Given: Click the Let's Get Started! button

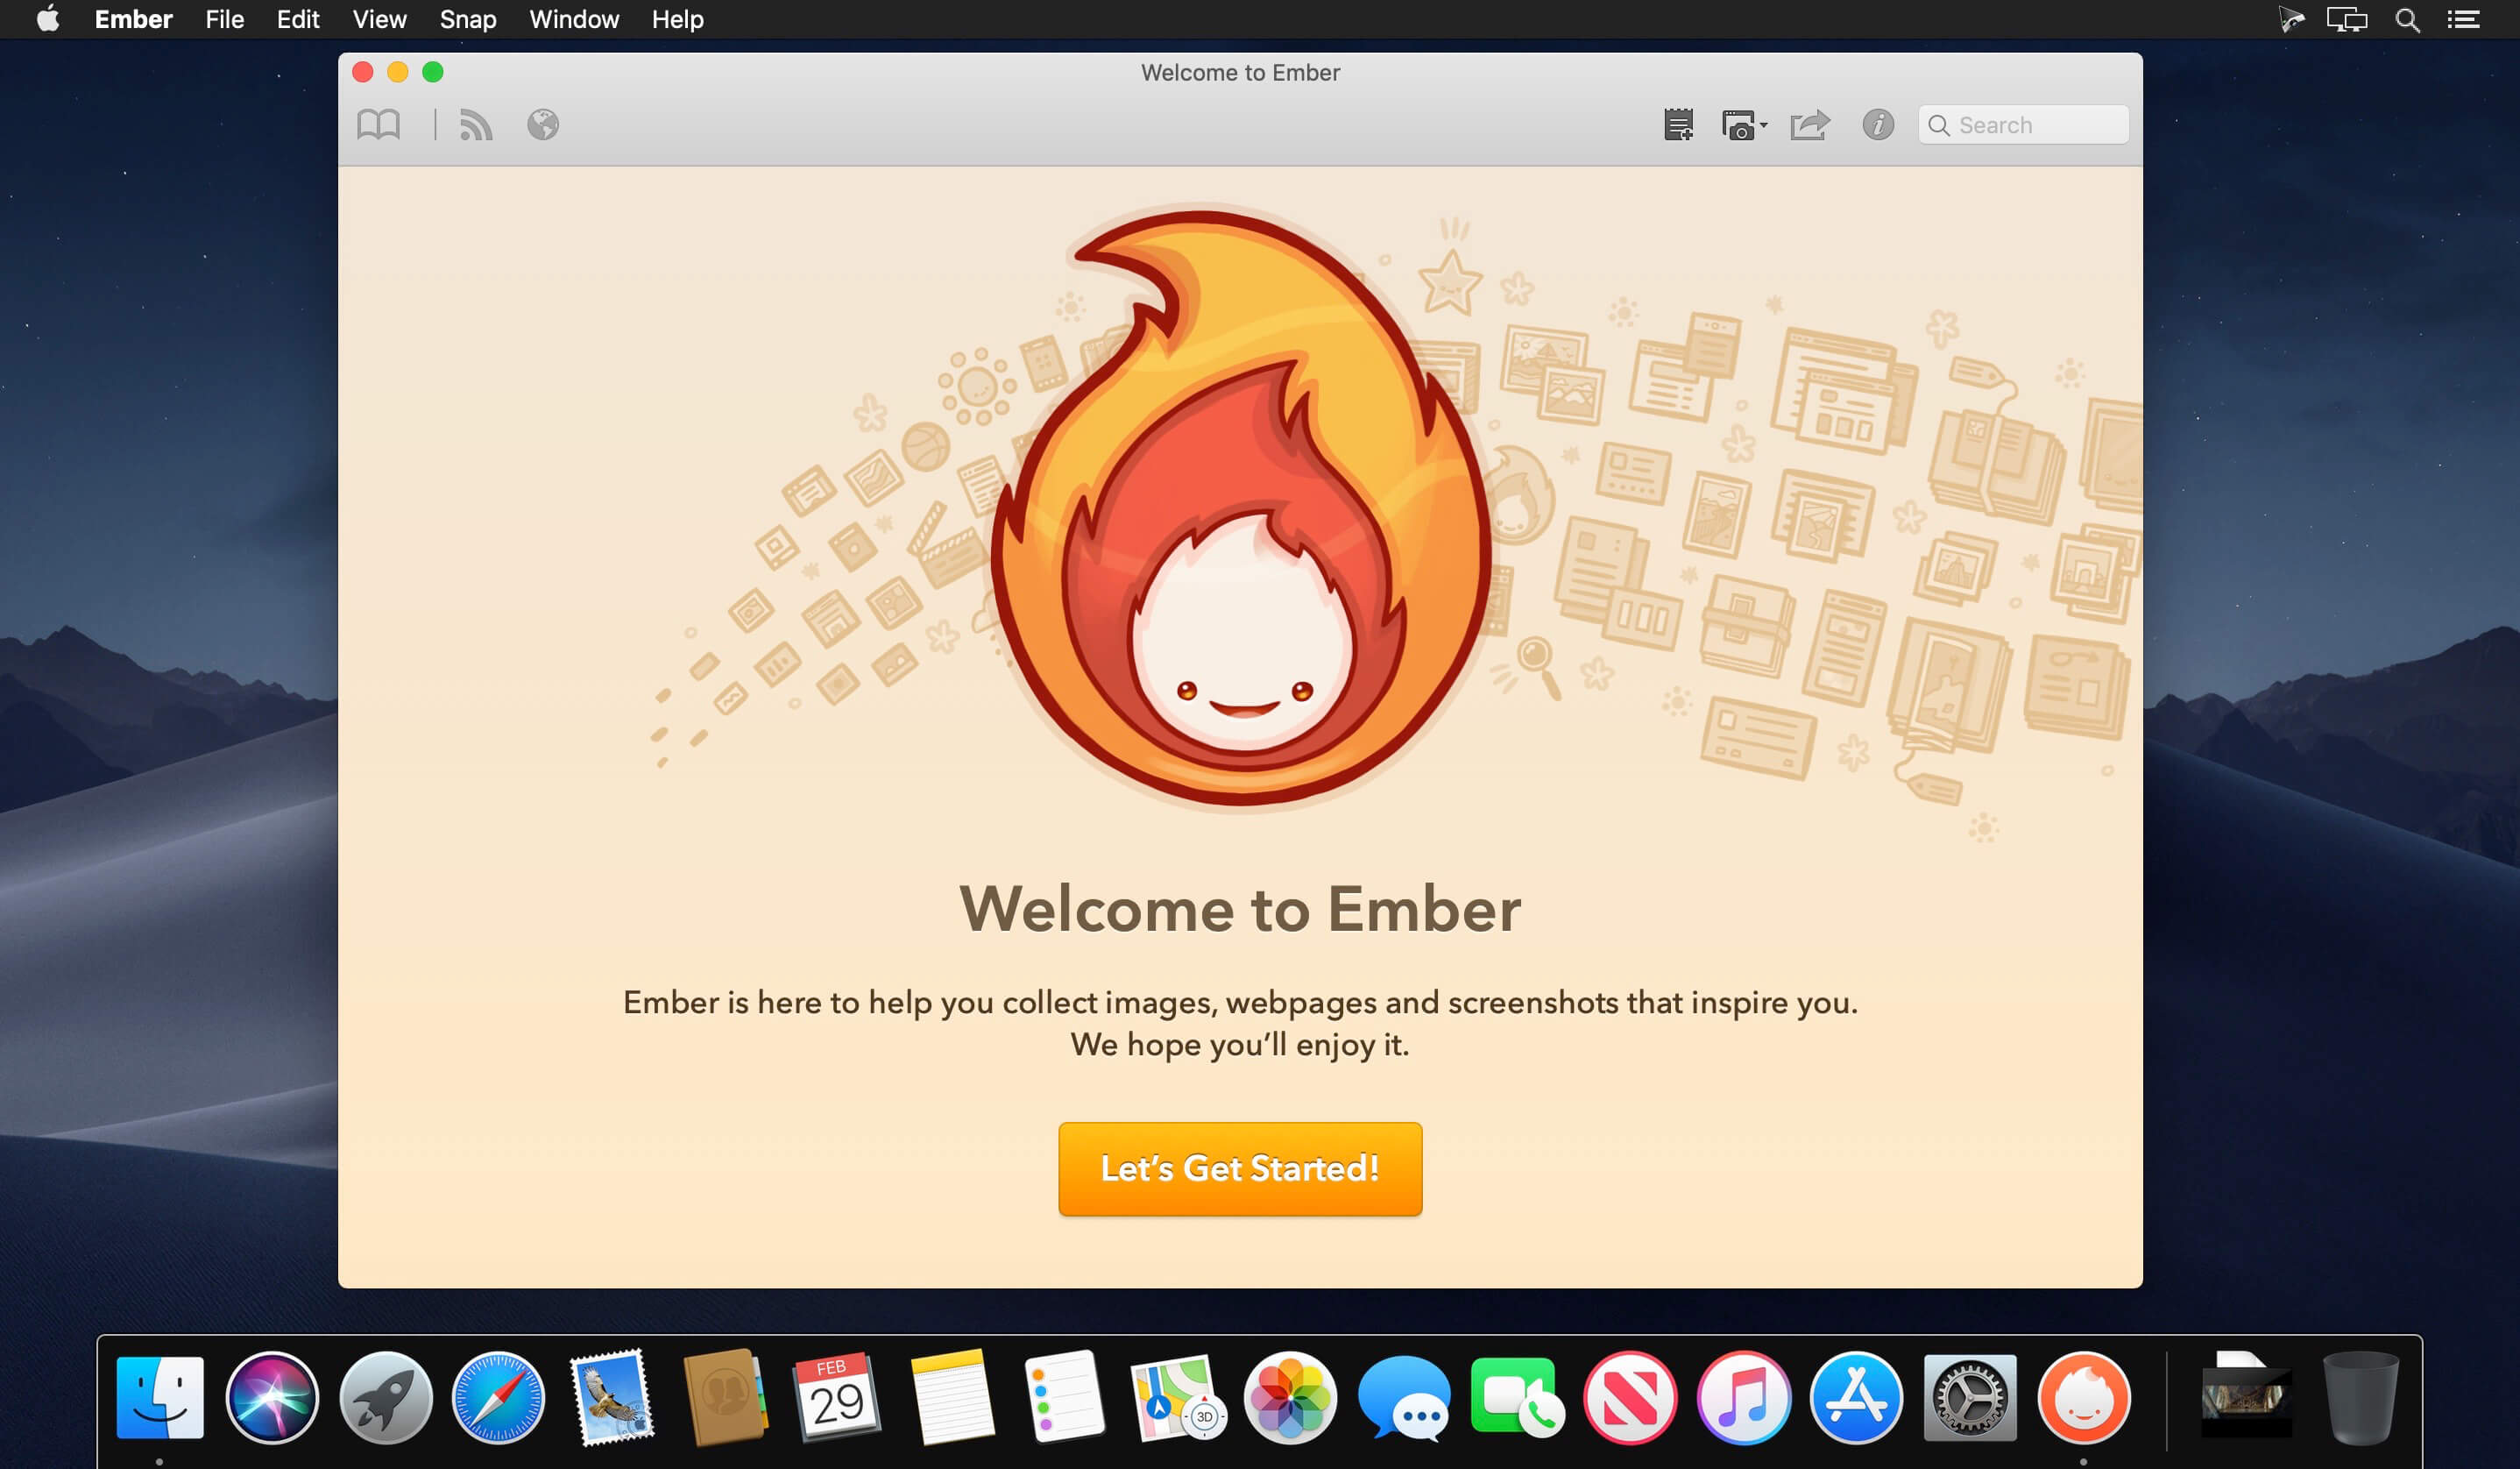Looking at the screenshot, I should click(x=1240, y=1168).
